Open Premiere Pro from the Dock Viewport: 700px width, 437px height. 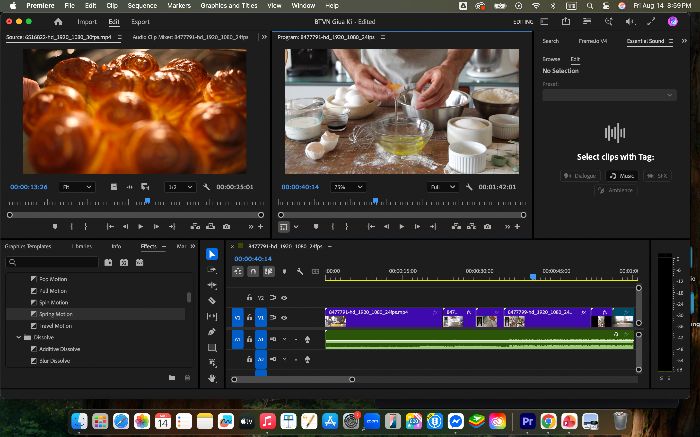click(527, 421)
